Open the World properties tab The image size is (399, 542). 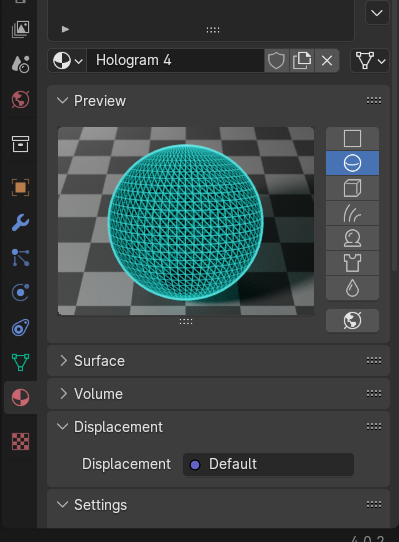(x=20, y=100)
